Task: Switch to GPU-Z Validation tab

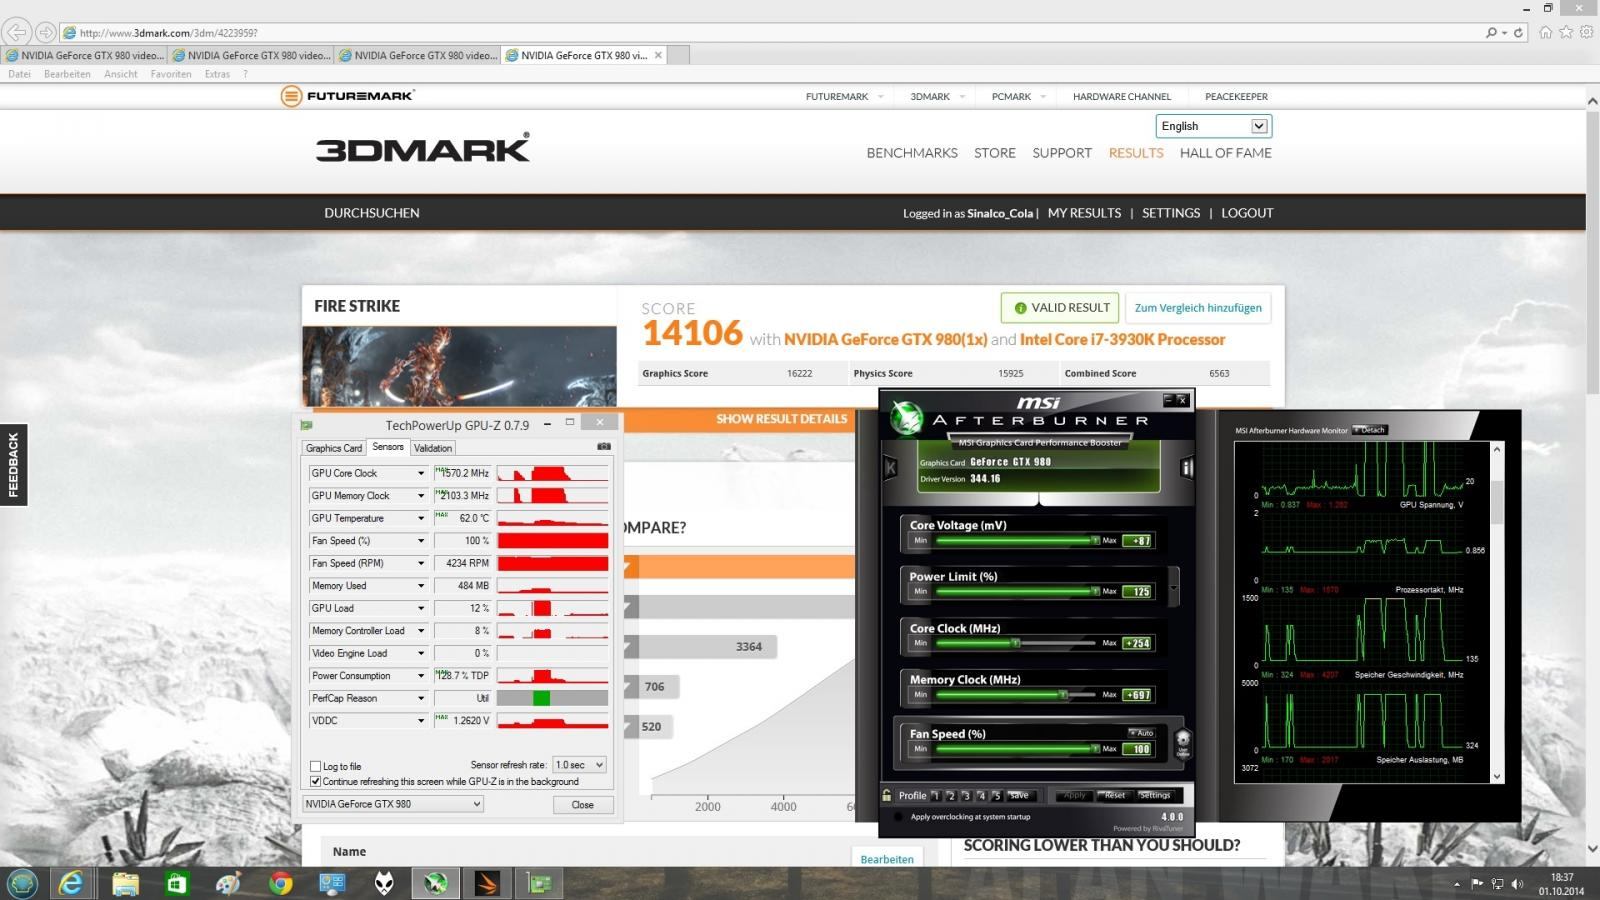Action: pyautogui.click(x=433, y=448)
